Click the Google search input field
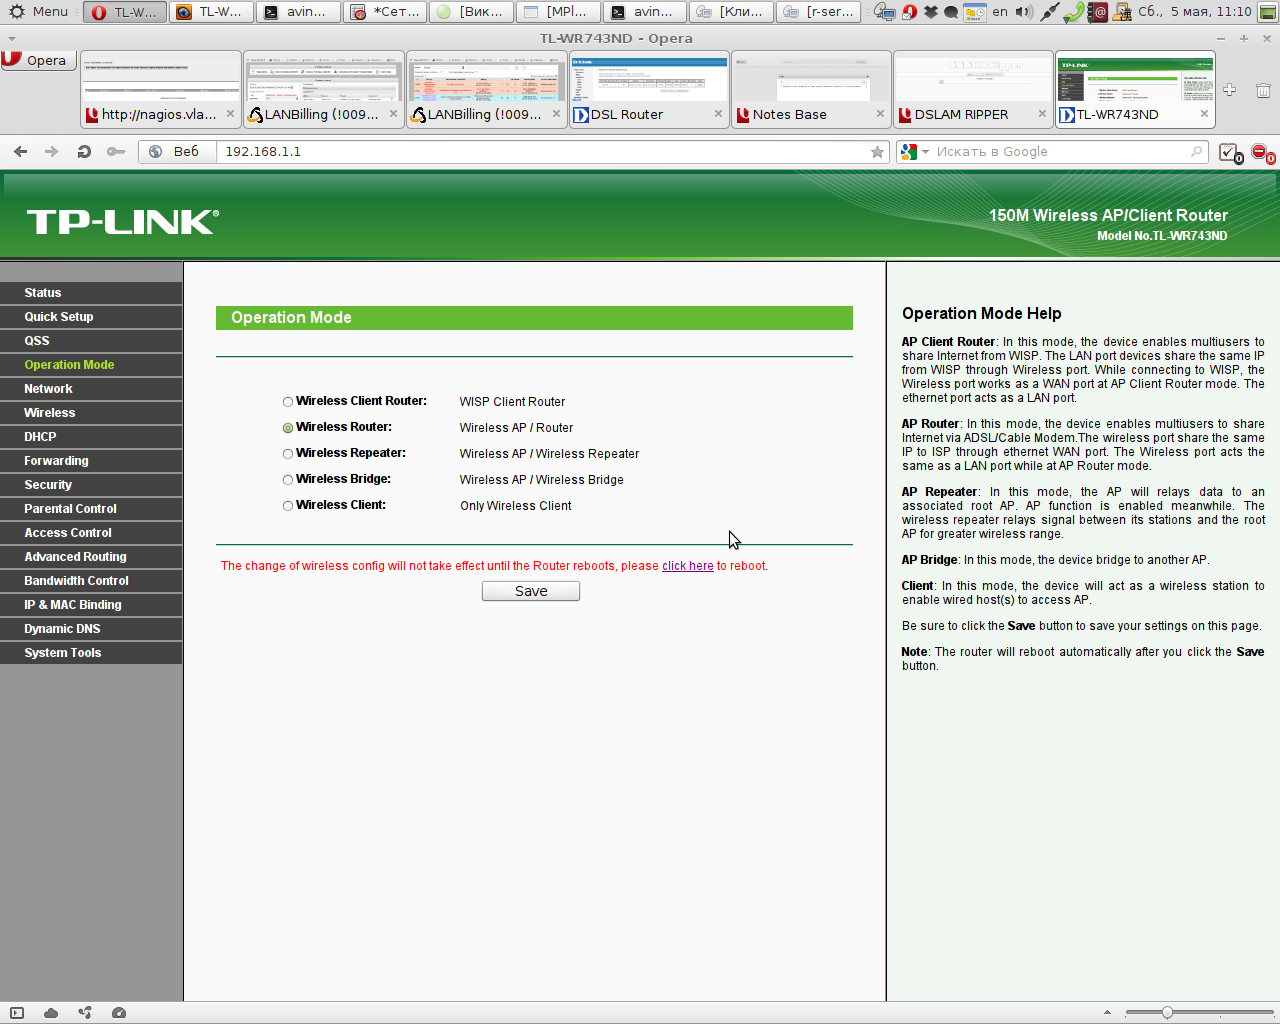 [1060, 152]
